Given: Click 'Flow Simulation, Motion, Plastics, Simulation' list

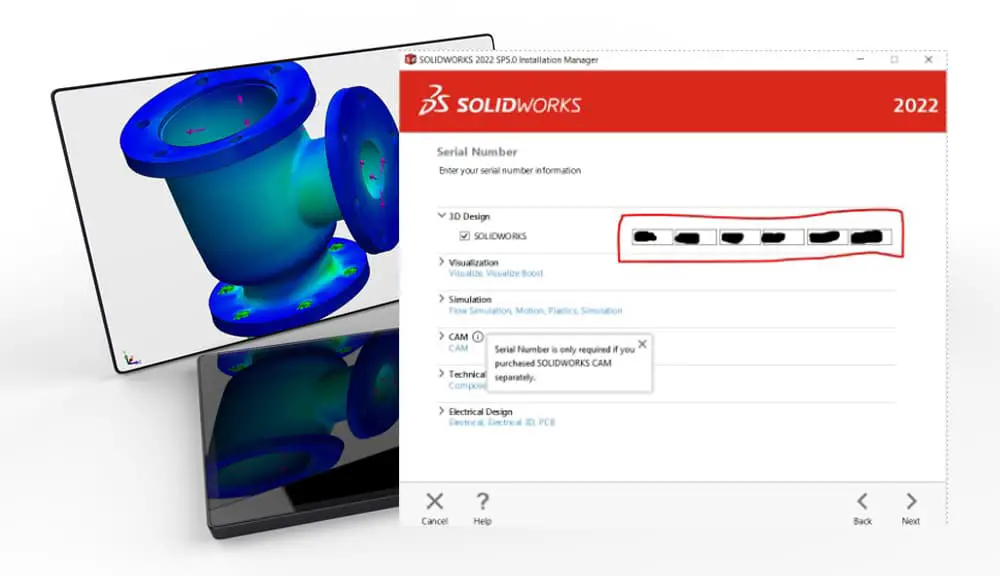Looking at the screenshot, I should 535,311.
